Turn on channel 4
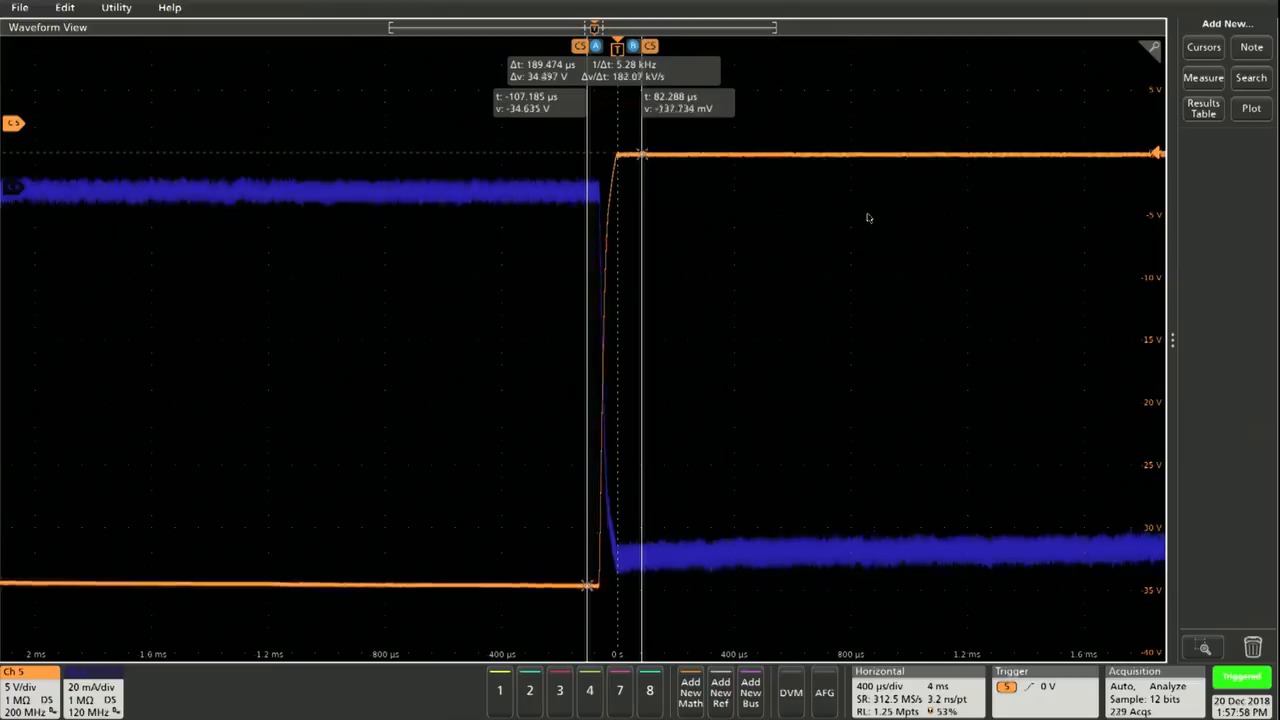Viewport: 1280px width, 720px height. tap(589, 690)
